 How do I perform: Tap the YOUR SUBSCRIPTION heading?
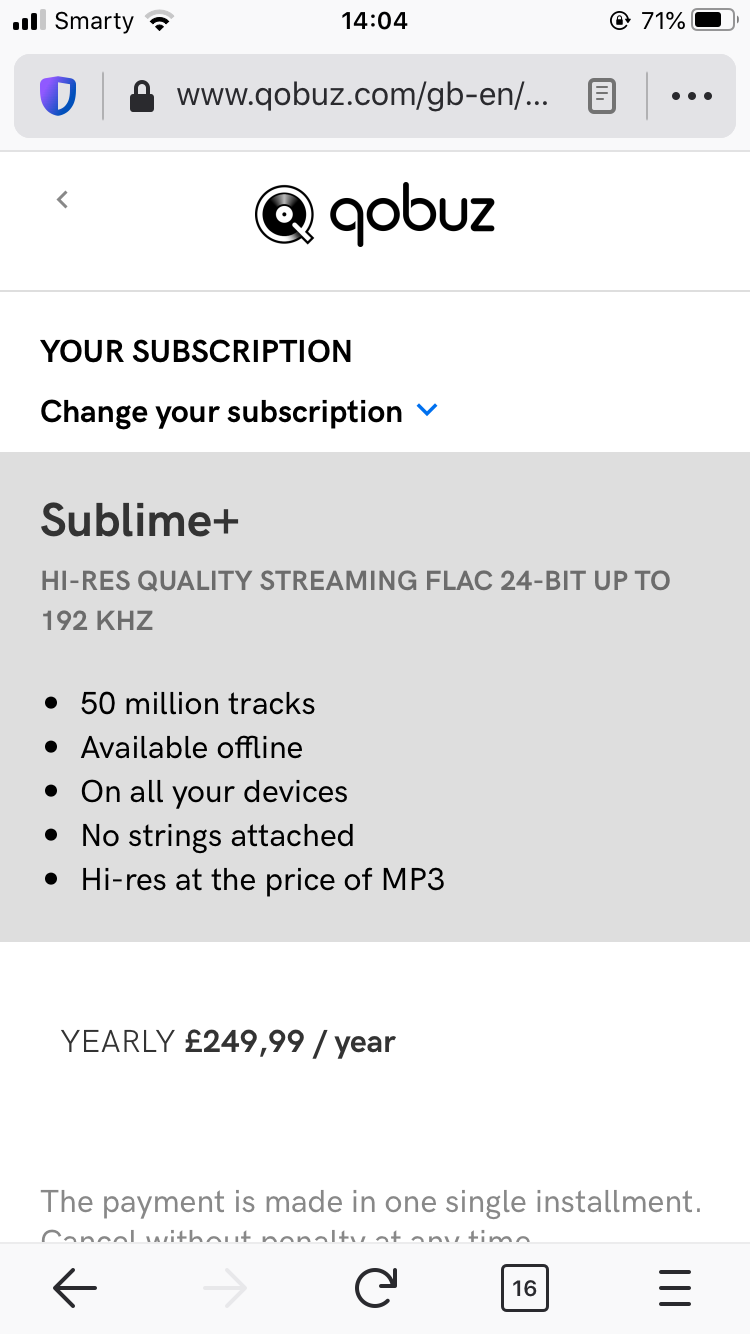pyautogui.click(x=196, y=352)
